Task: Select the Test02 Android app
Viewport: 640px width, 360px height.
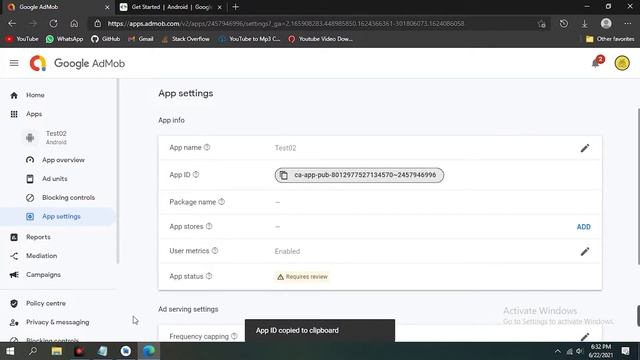Action: coord(56,138)
